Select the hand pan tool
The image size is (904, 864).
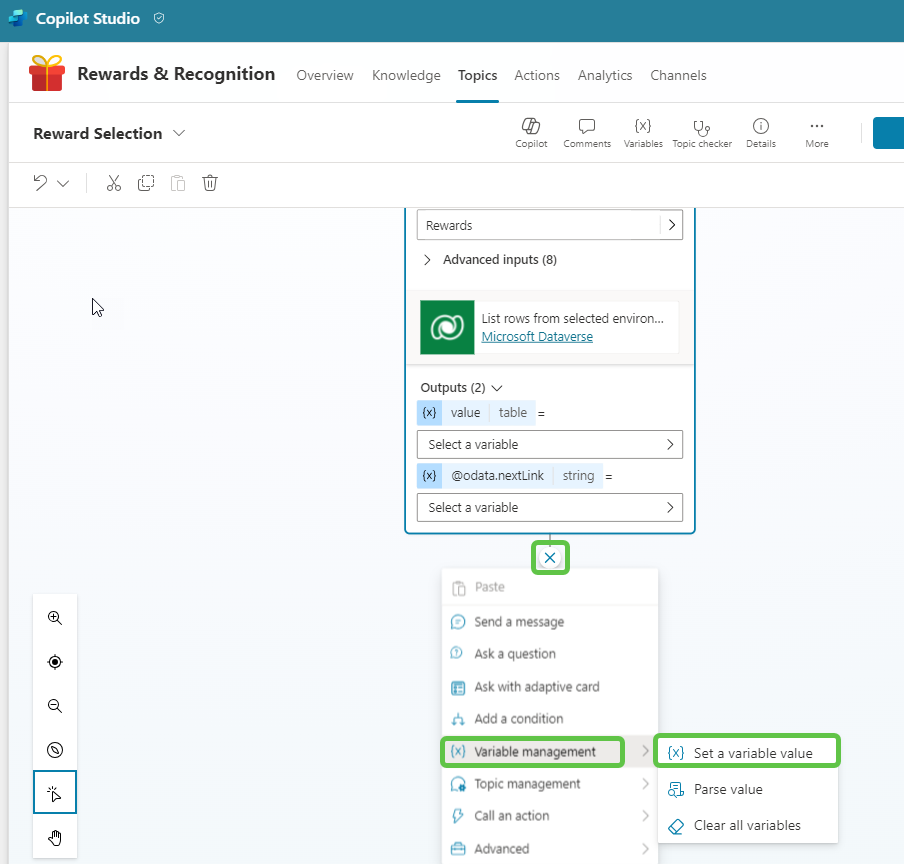point(55,838)
